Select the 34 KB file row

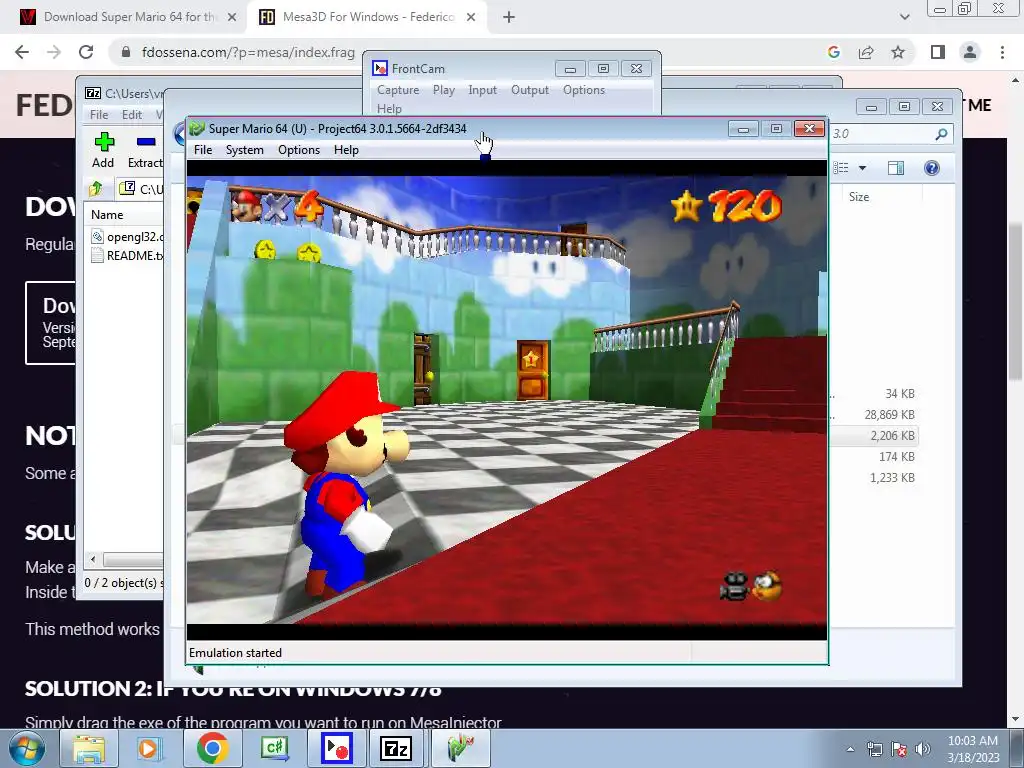tap(874, 394)
